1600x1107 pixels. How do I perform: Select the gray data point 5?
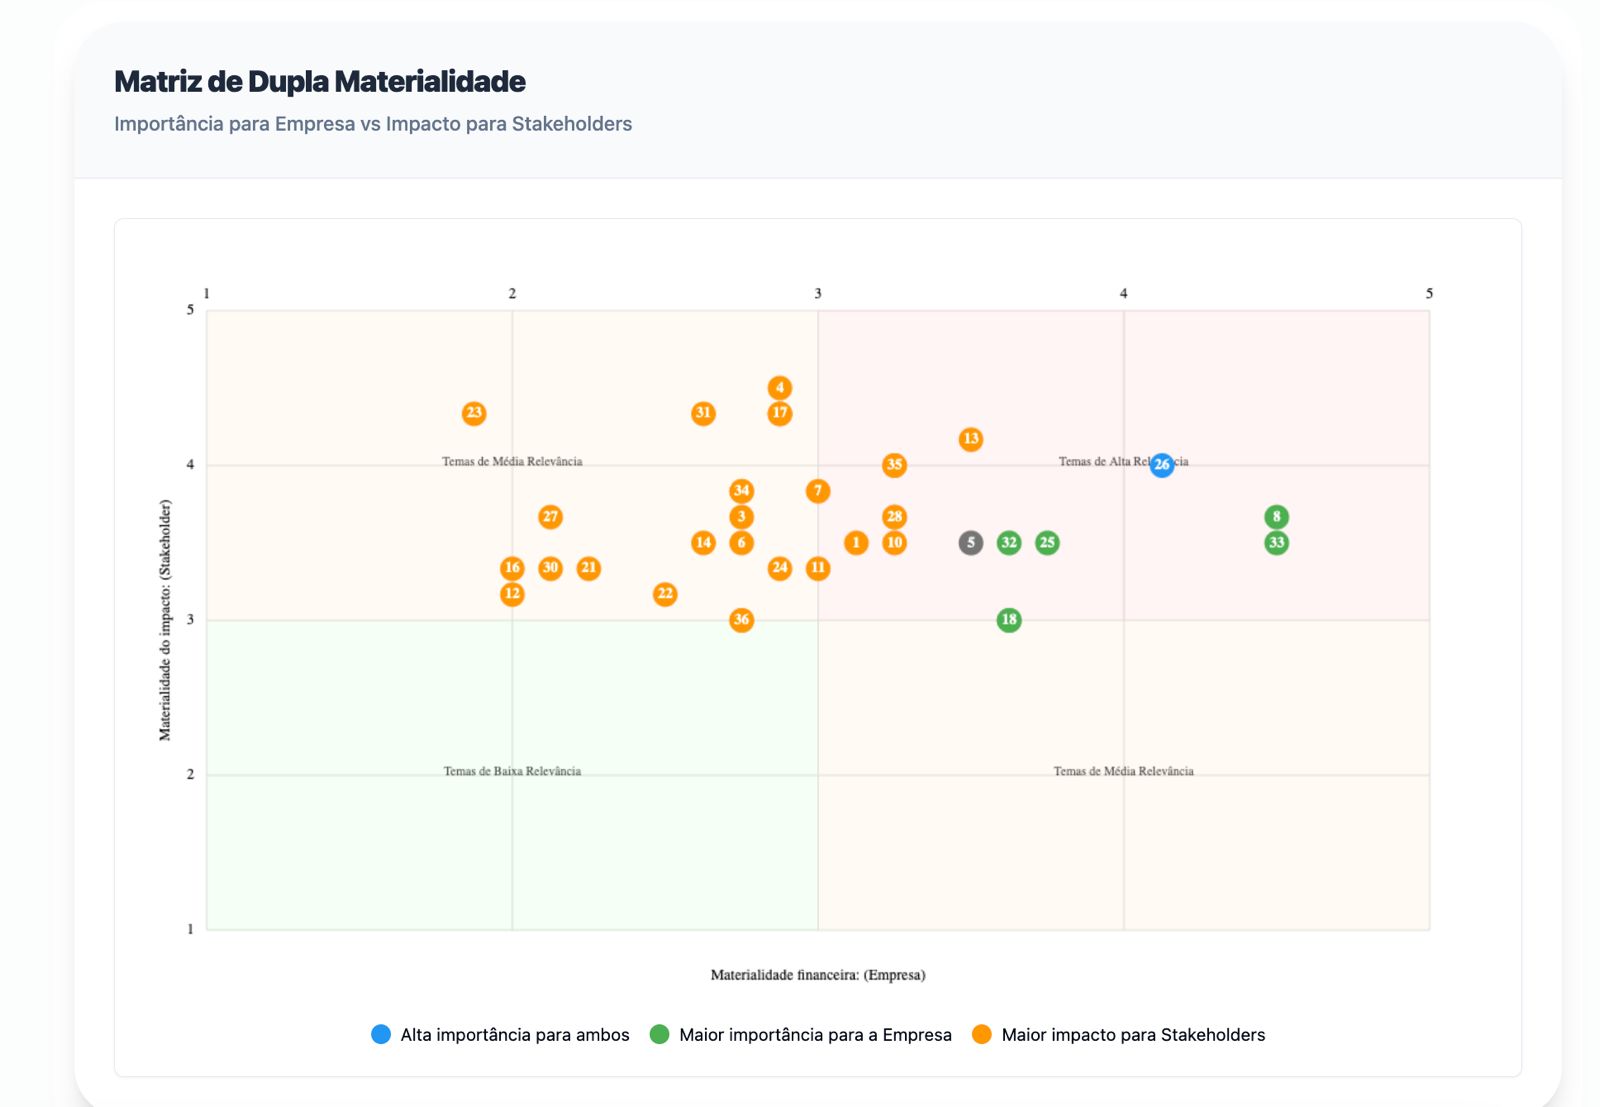971,543
